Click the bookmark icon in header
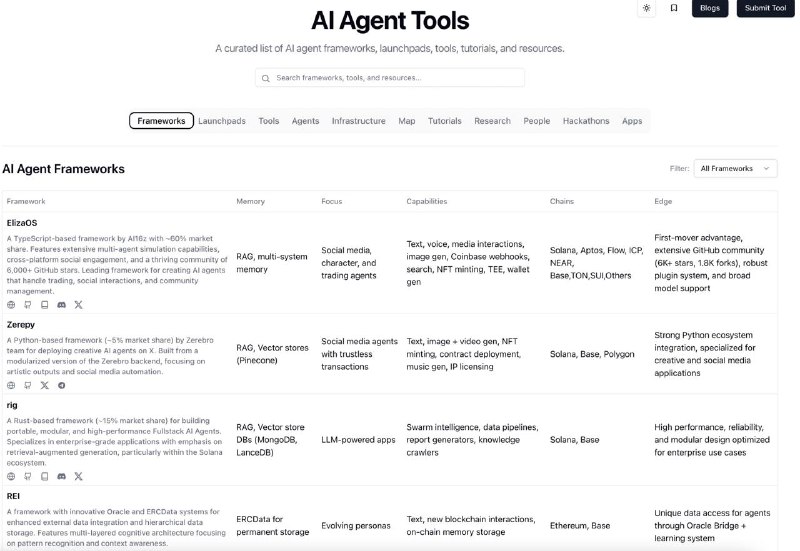The height and width of the screenshot is (551, 800). tap(674, 8)
